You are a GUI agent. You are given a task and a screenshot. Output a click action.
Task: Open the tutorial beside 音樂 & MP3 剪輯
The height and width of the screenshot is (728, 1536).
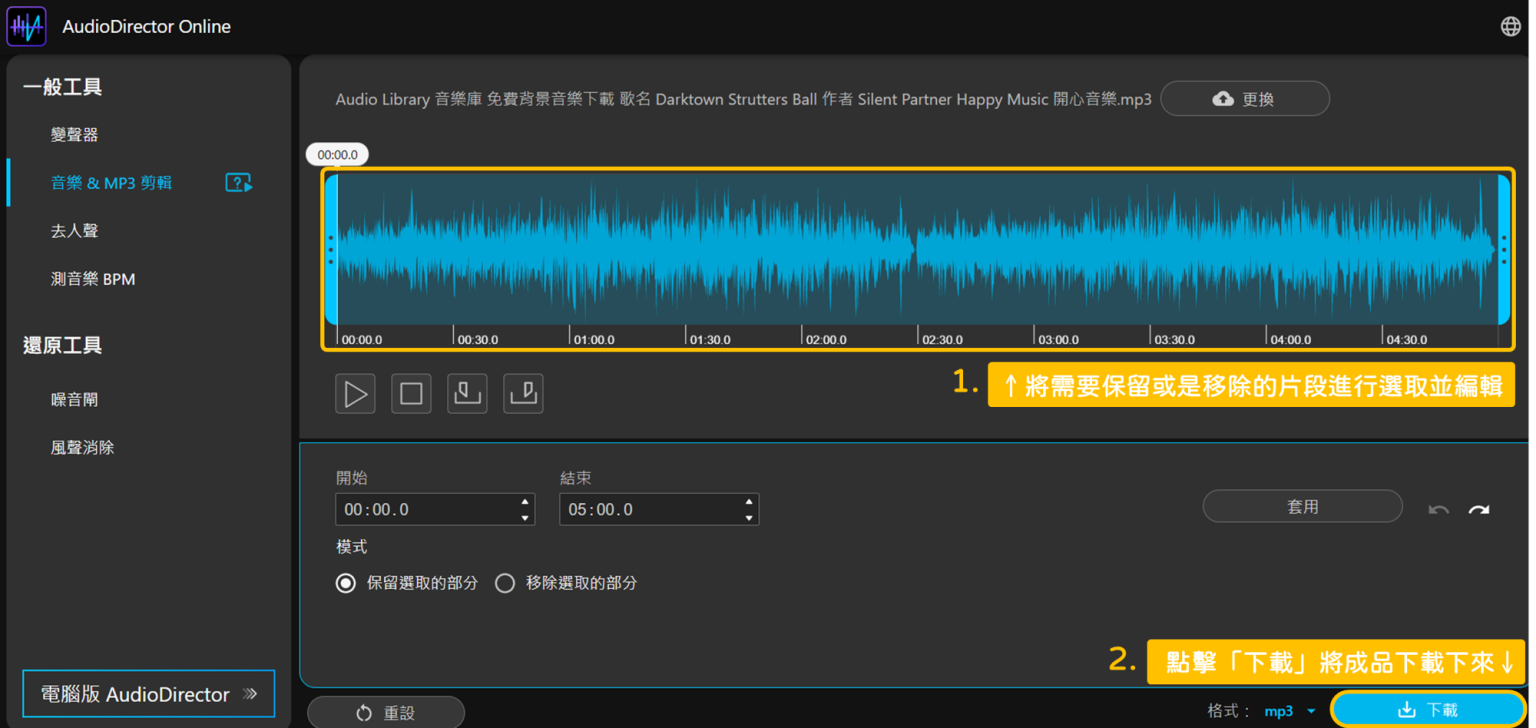(238, 182)
